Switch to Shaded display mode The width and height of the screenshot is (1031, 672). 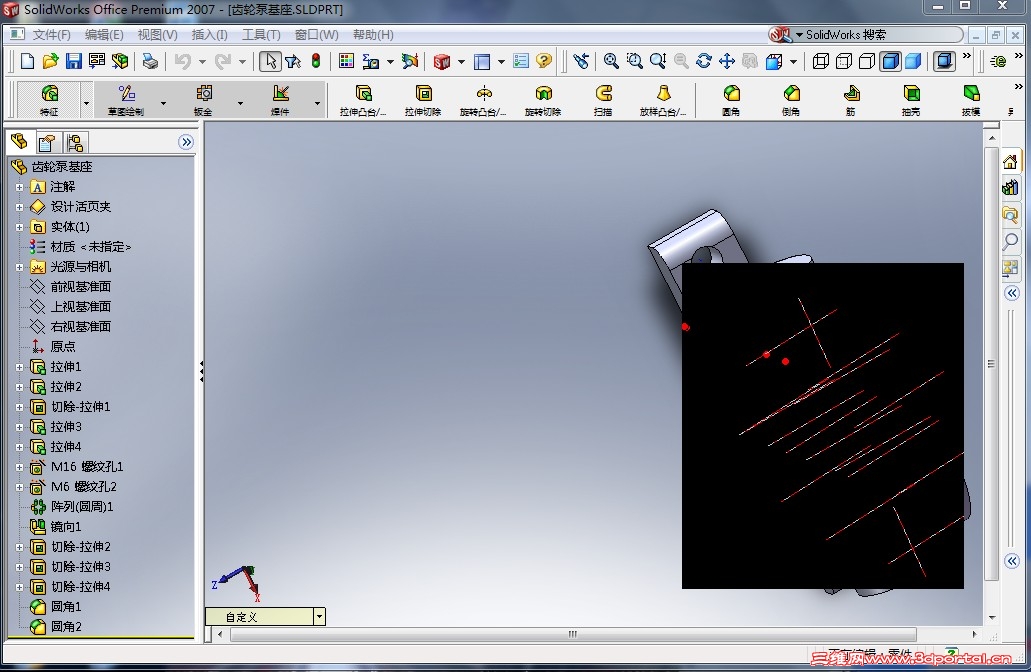913,61
